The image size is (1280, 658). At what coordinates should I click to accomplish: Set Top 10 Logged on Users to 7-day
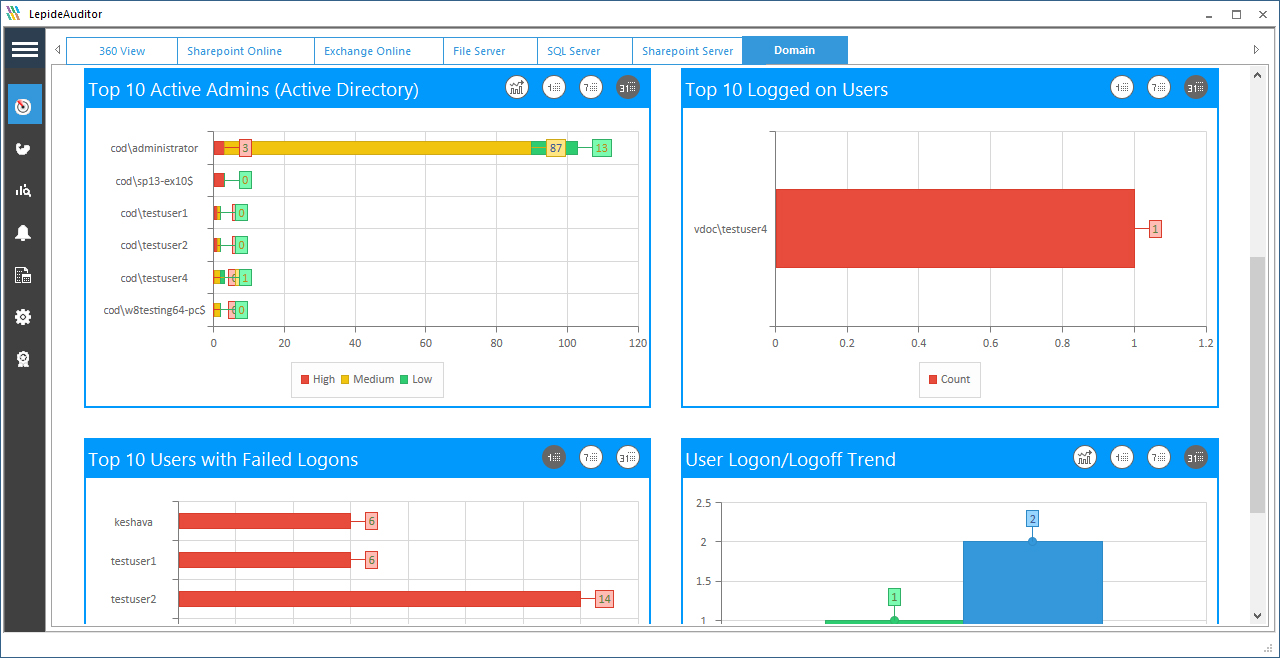(1159, 88)
